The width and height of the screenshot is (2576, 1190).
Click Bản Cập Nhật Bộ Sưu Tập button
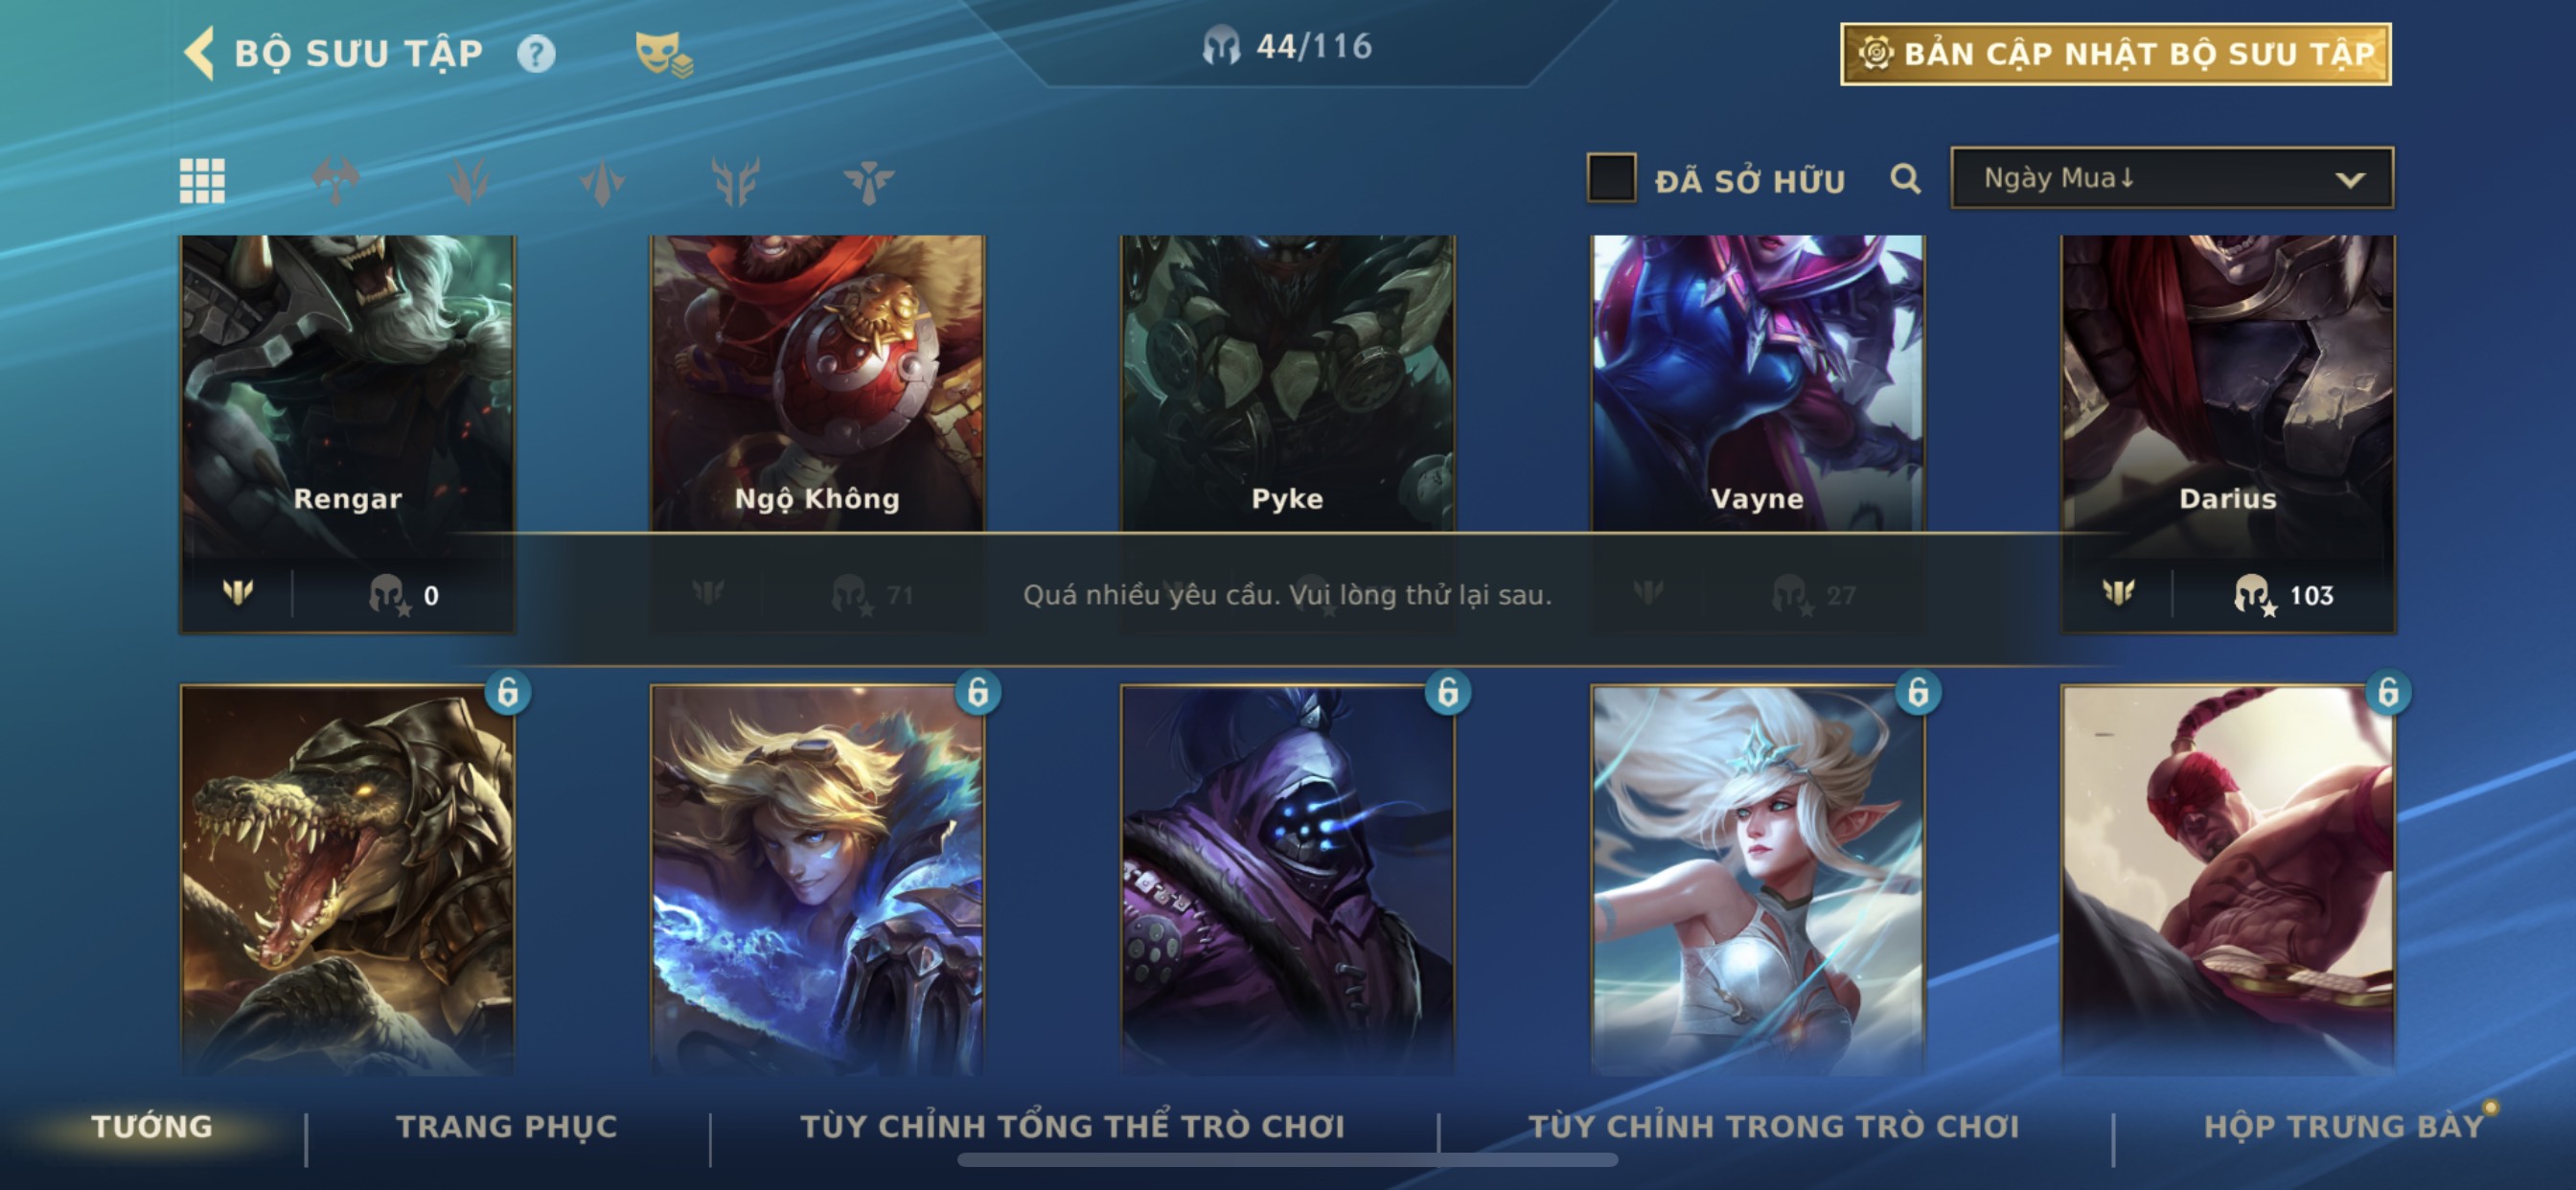pyautogui.click(x=2116, y=54)
